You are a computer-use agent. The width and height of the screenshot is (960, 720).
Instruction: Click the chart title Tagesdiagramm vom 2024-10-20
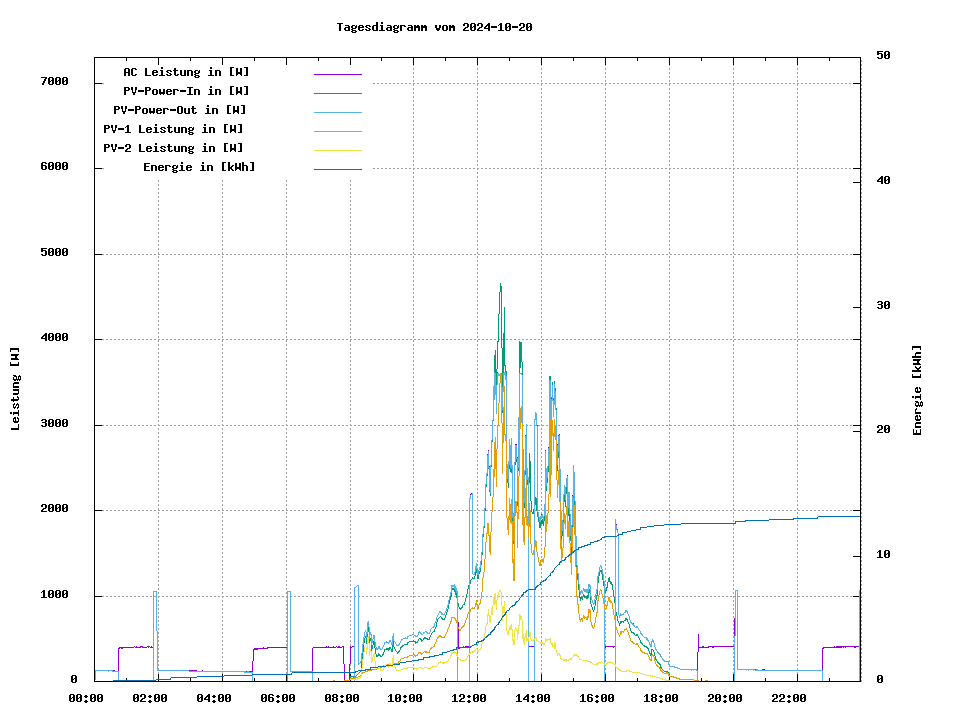(x=434, y=27)
